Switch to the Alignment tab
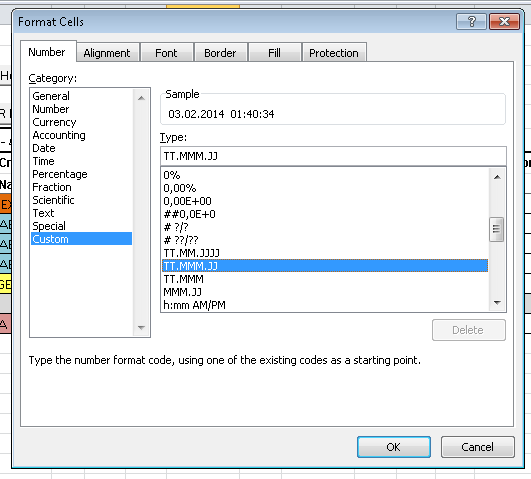 (107, 53)
